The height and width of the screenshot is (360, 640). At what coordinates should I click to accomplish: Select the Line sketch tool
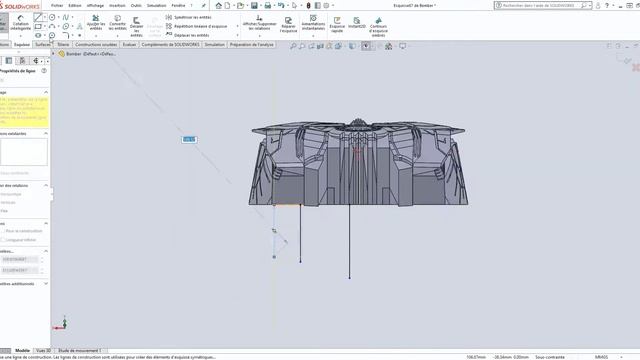[x=38, y=17]
